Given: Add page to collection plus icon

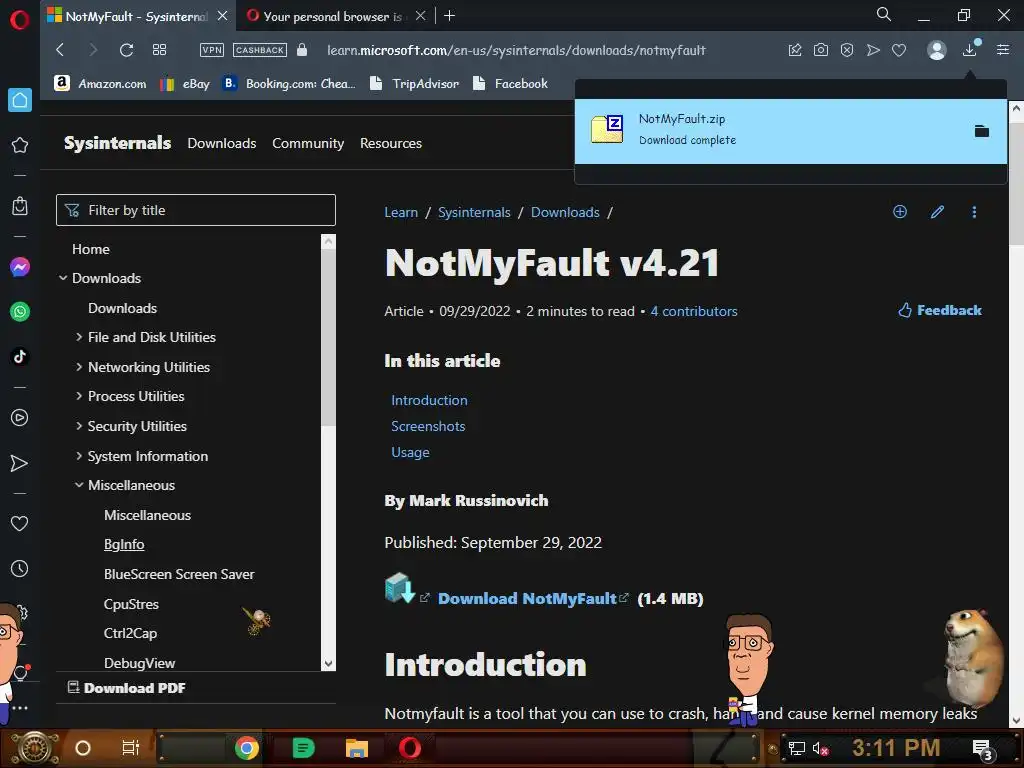Looking at the screenshot, I should (900, 212).
